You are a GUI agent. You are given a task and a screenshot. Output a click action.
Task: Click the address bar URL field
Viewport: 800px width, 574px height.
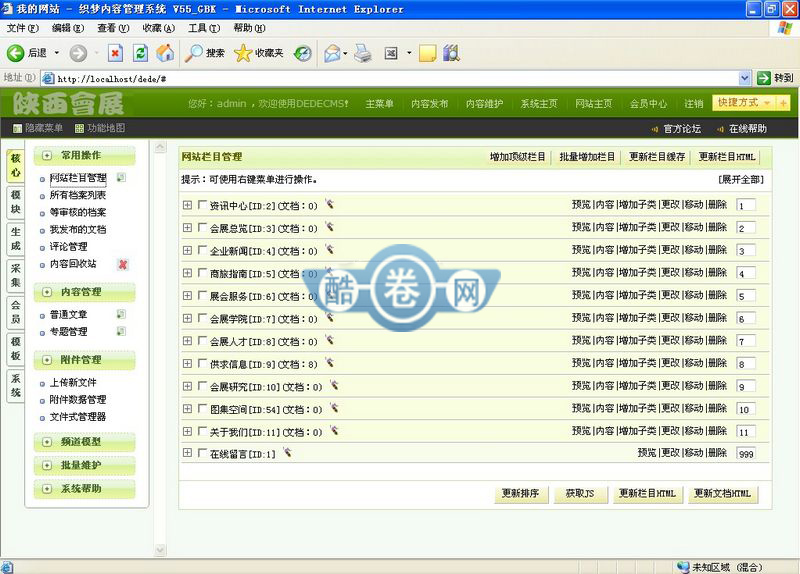click(390, 79)
